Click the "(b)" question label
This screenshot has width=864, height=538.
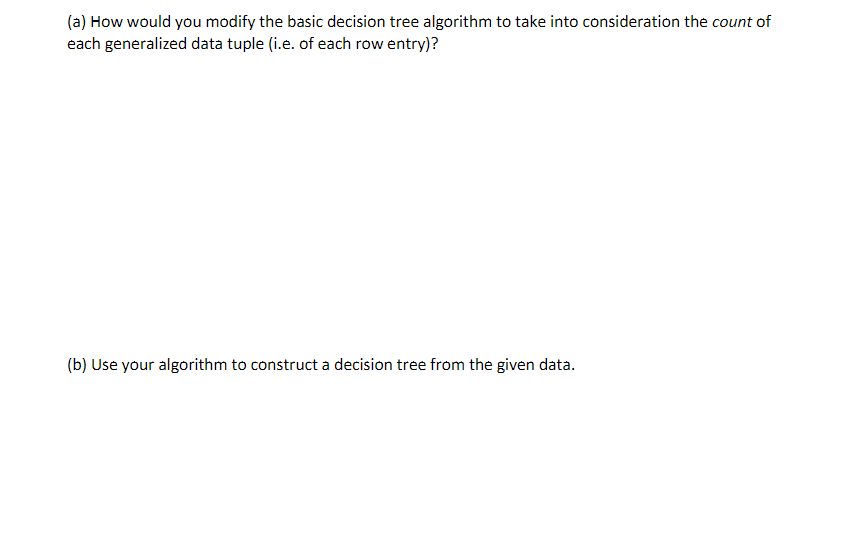click(77, 365)
